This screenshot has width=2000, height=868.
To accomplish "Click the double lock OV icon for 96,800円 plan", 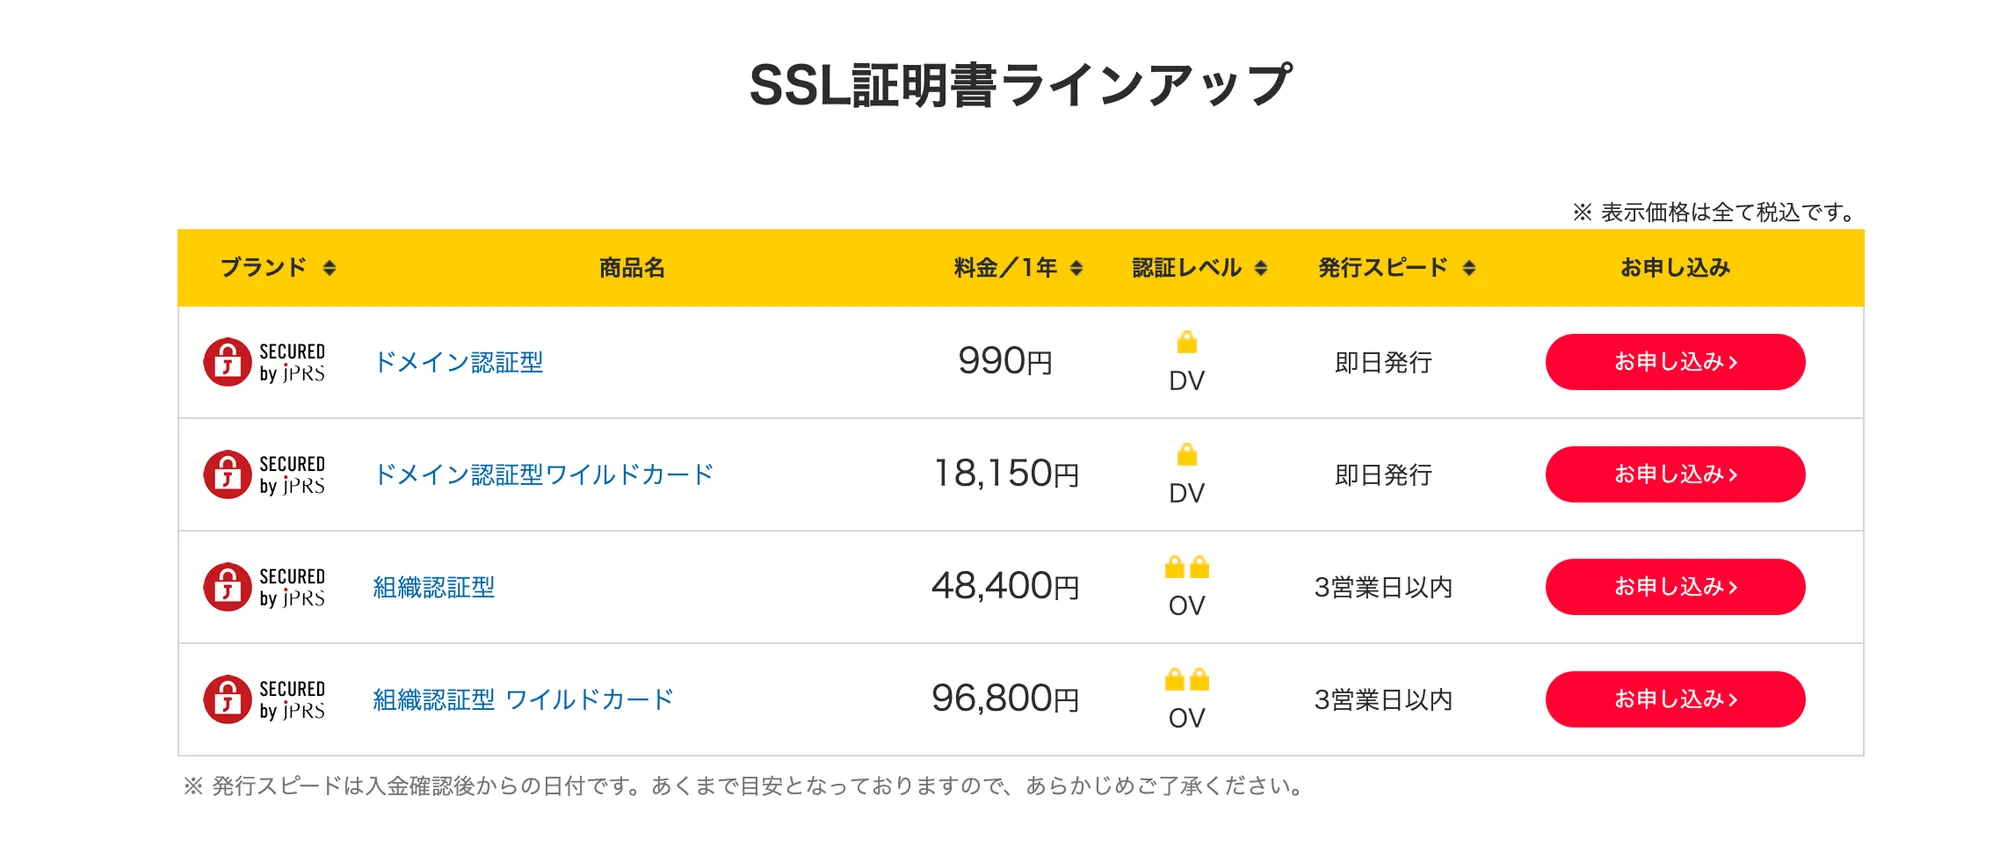I will pos(1187,681).
